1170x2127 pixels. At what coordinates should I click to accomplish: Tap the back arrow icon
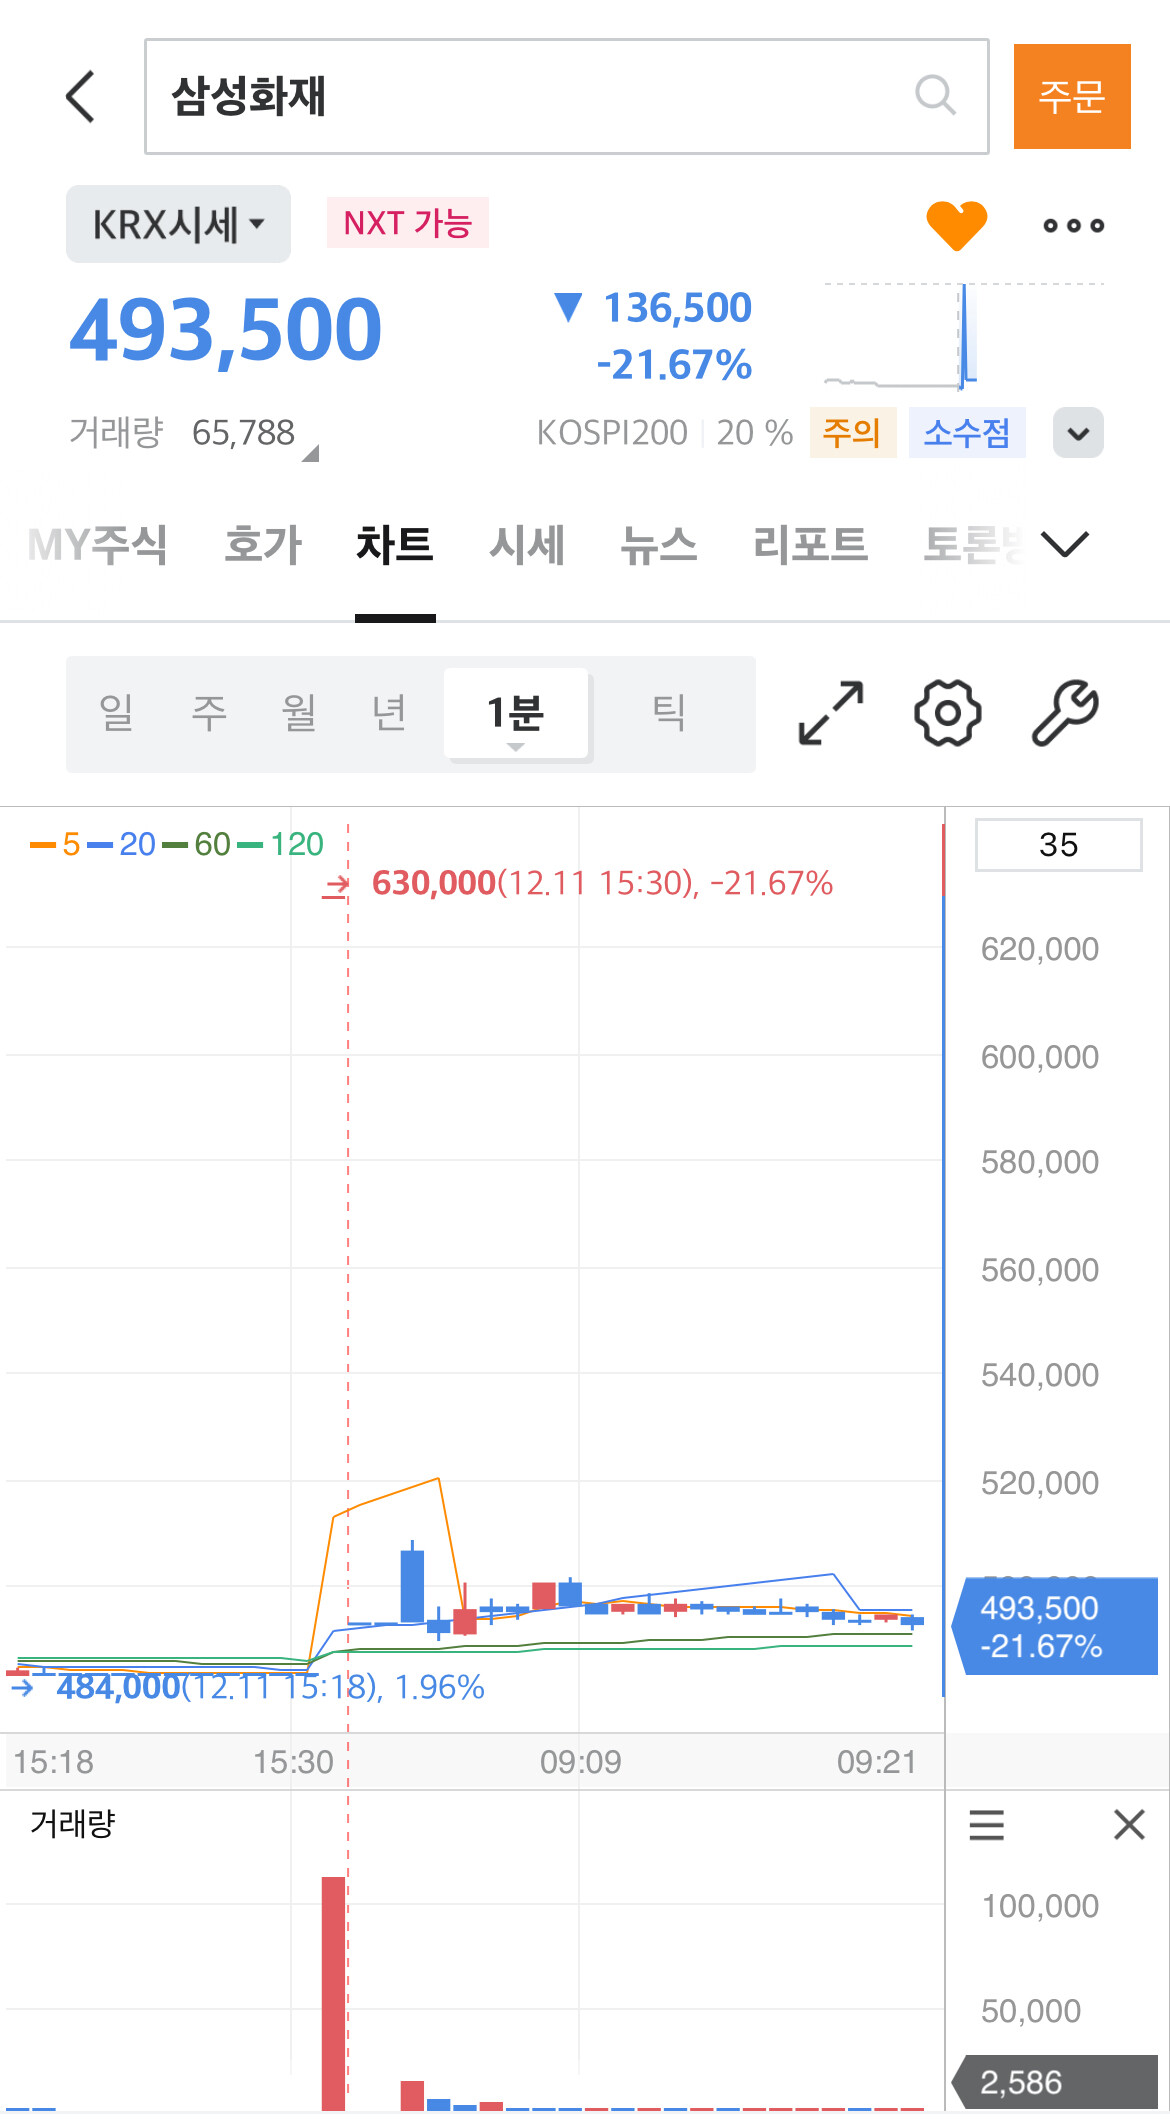coord(81,97)
